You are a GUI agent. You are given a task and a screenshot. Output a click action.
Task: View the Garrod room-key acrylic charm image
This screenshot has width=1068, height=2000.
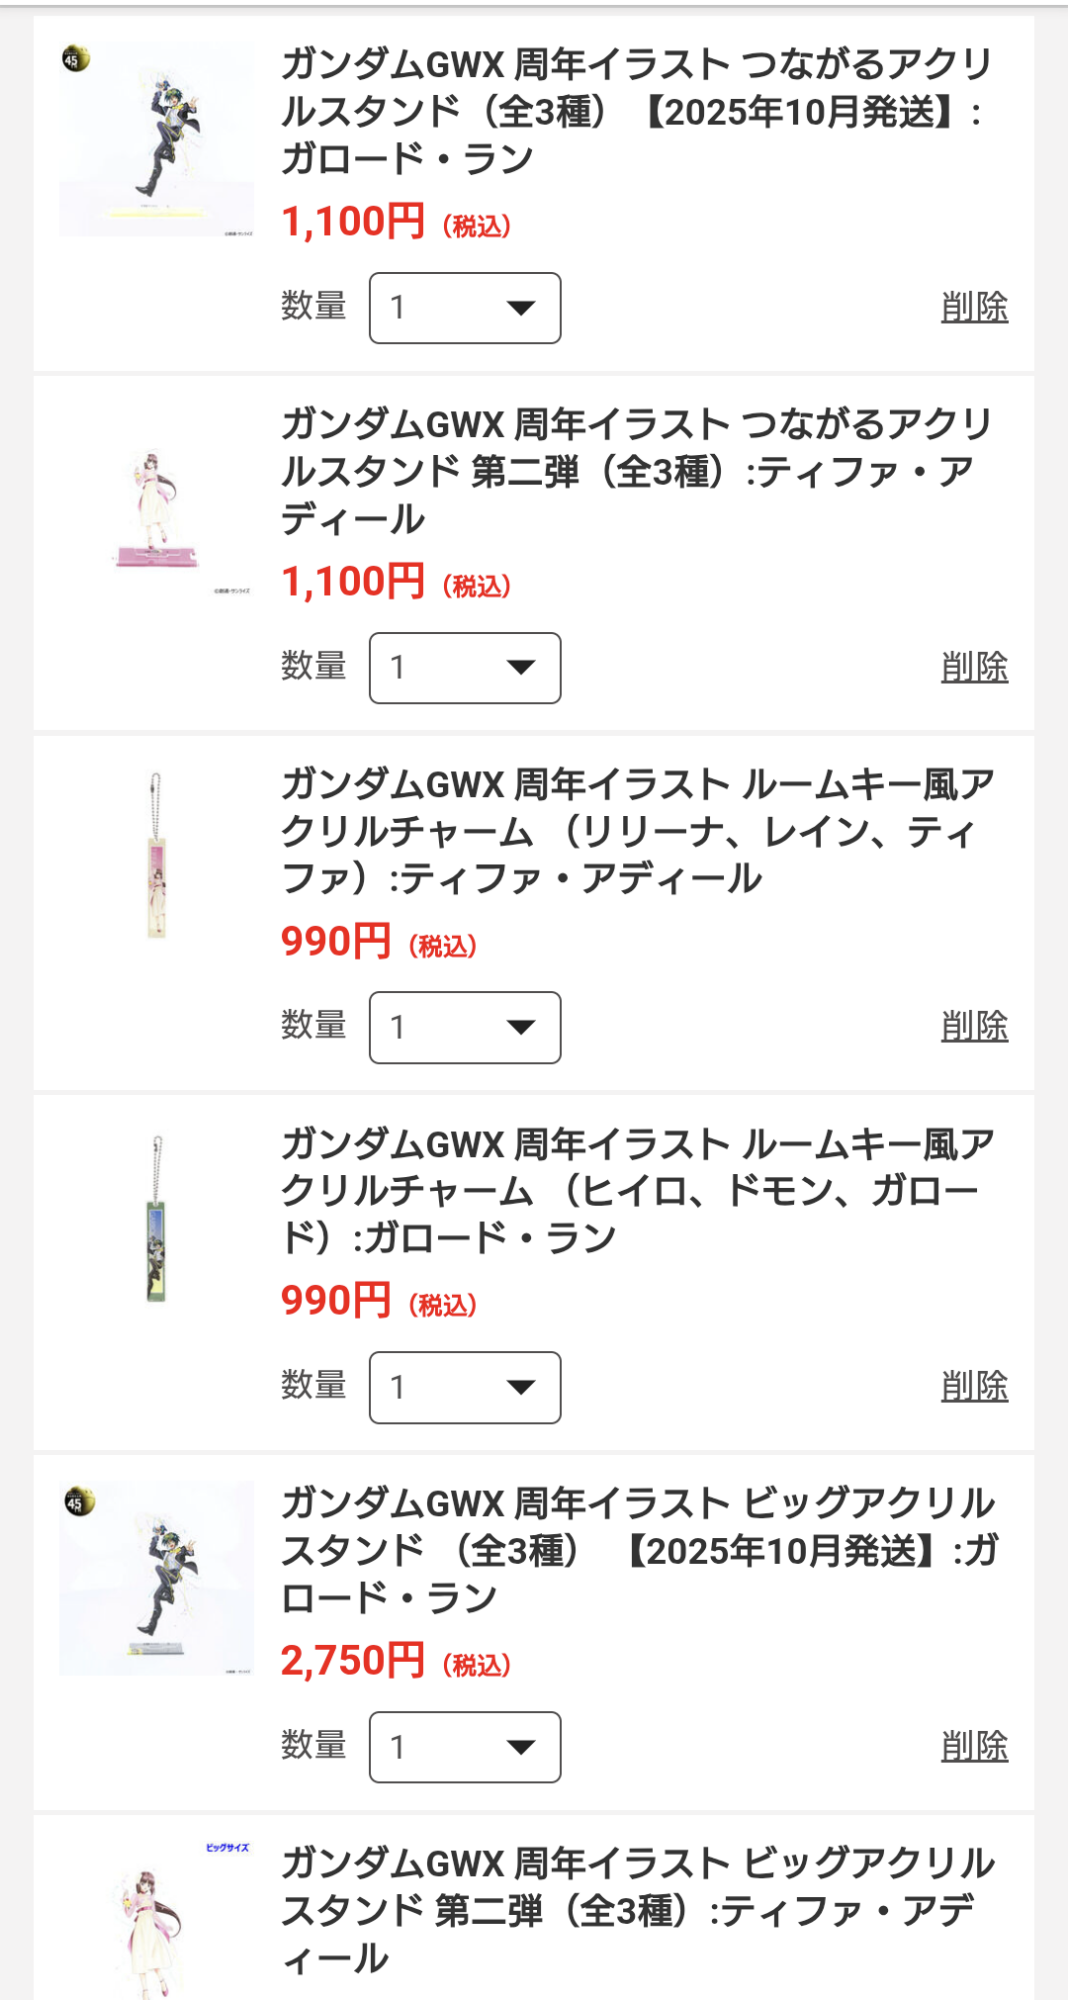point(156,1218)
